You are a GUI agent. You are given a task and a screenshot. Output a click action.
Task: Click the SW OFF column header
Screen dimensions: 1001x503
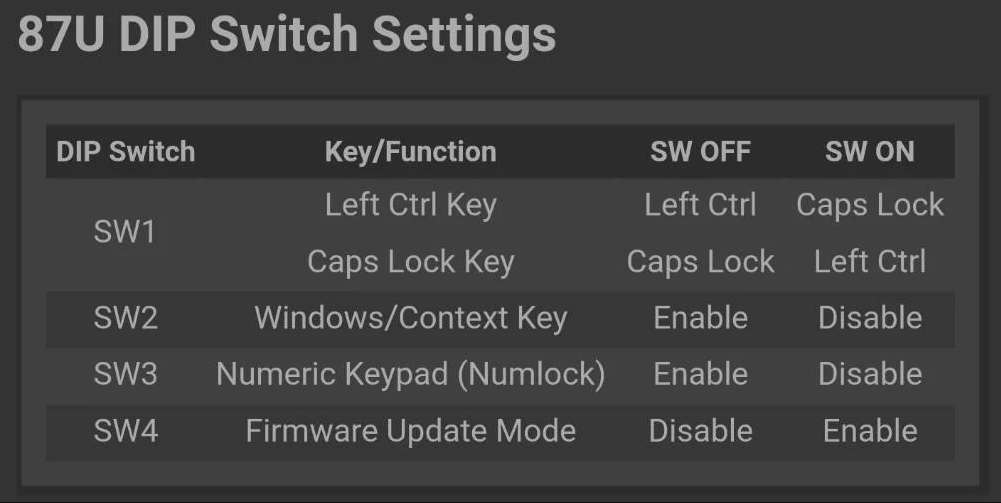pos(700,152)
